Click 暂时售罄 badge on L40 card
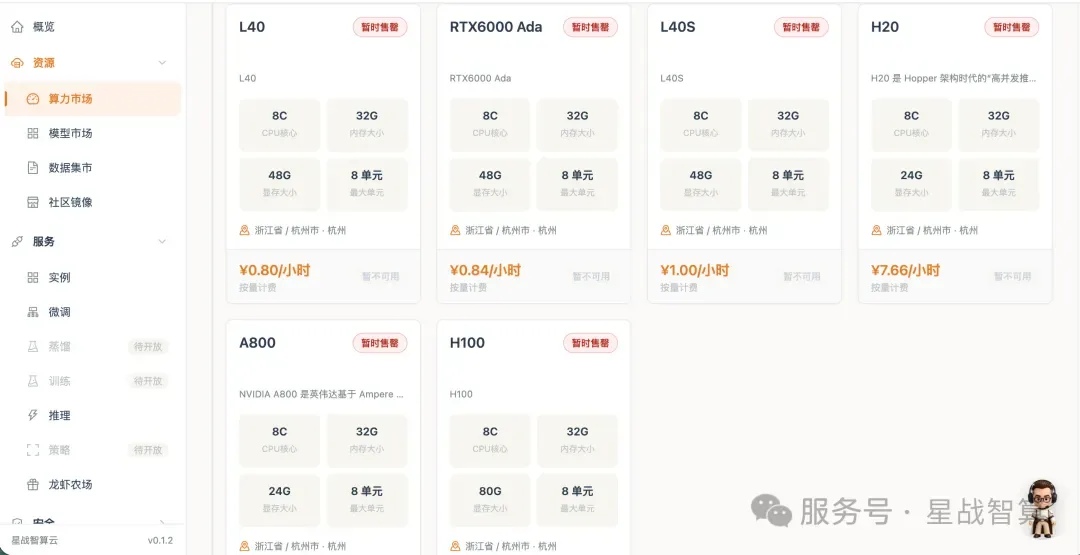Viewport: 1080px width, 555px height. 380,27
